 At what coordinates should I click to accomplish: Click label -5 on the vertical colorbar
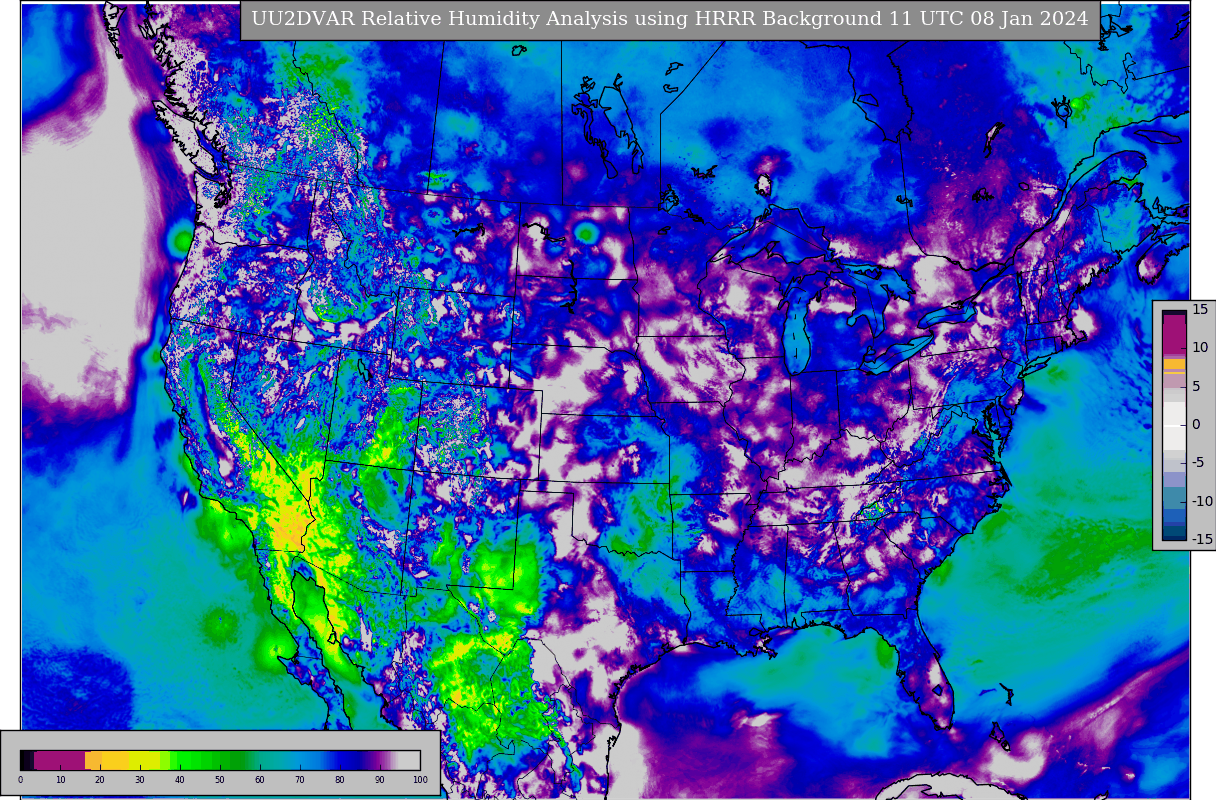coord(1197,462)
